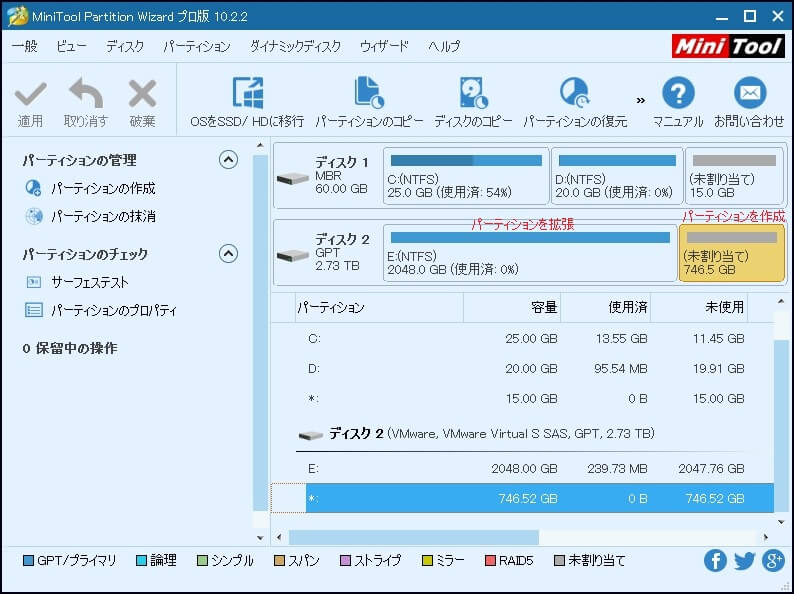Select ディスク 2 drive icon in disk map
This screenshot has height=594, width=794.
tap(293, 255)
